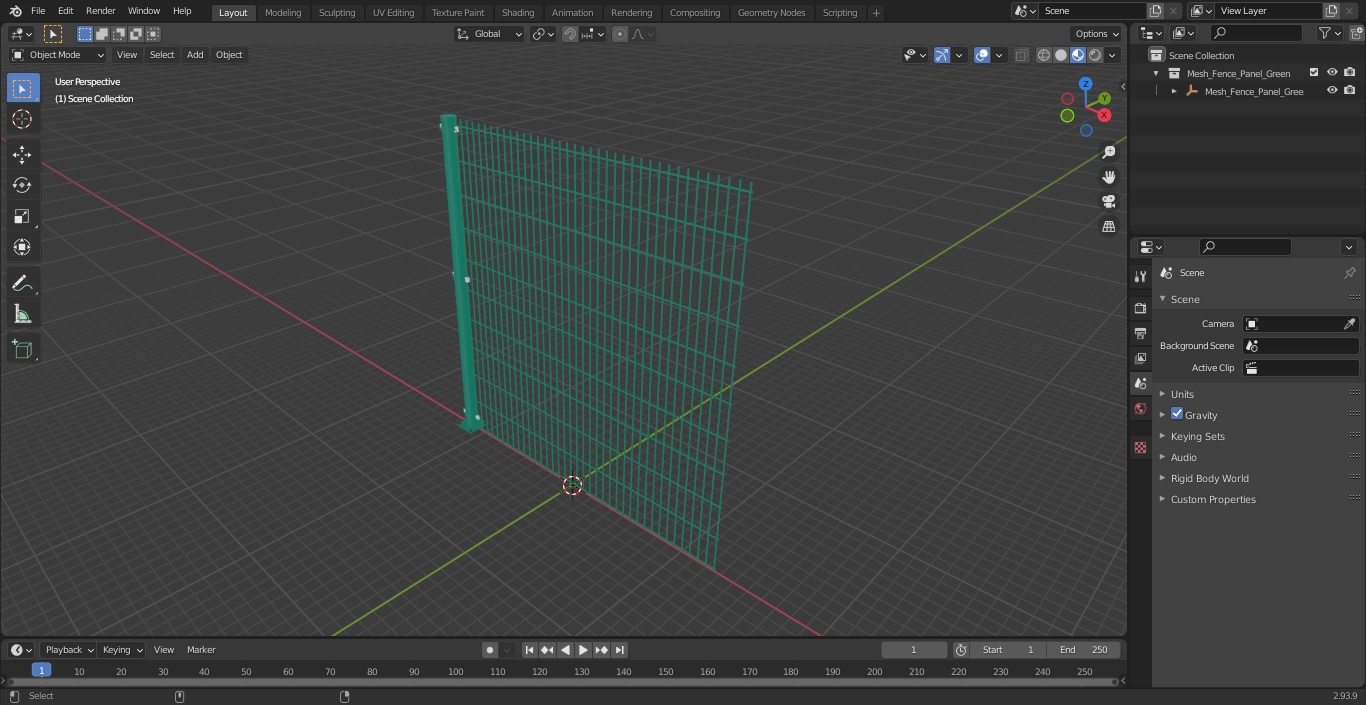This screenshot has height=705, width=1366.
Task: Disable render for Mesh_Fence_Panel_Green collection
Action: point(1350,73)
